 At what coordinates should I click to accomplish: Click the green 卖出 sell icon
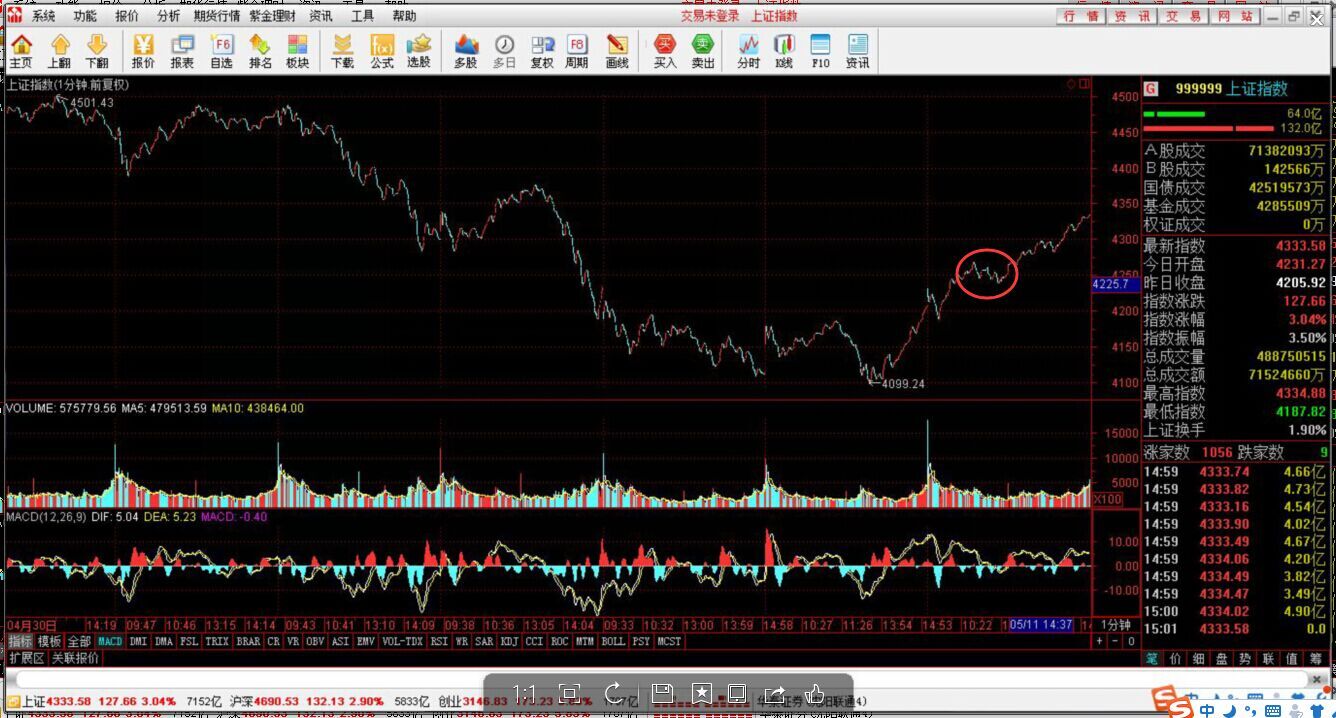[x=703, y=50]
